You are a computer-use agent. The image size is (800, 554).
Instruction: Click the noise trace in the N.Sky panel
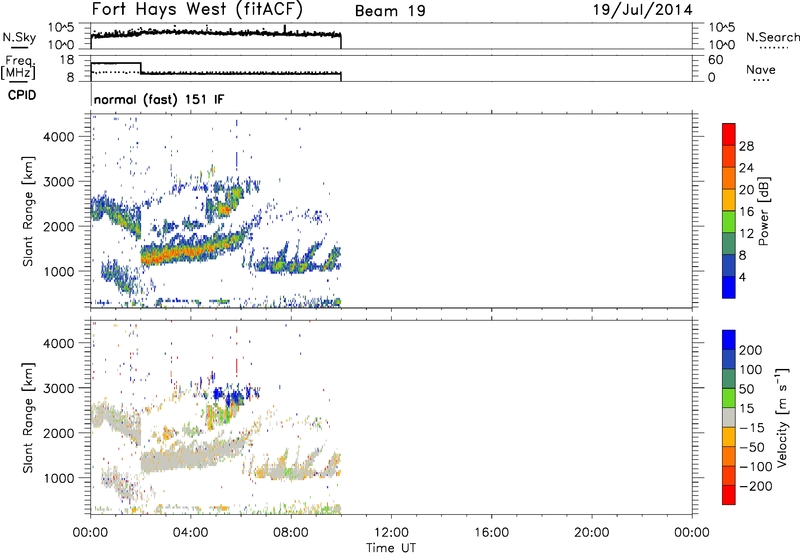click(216, 33)
